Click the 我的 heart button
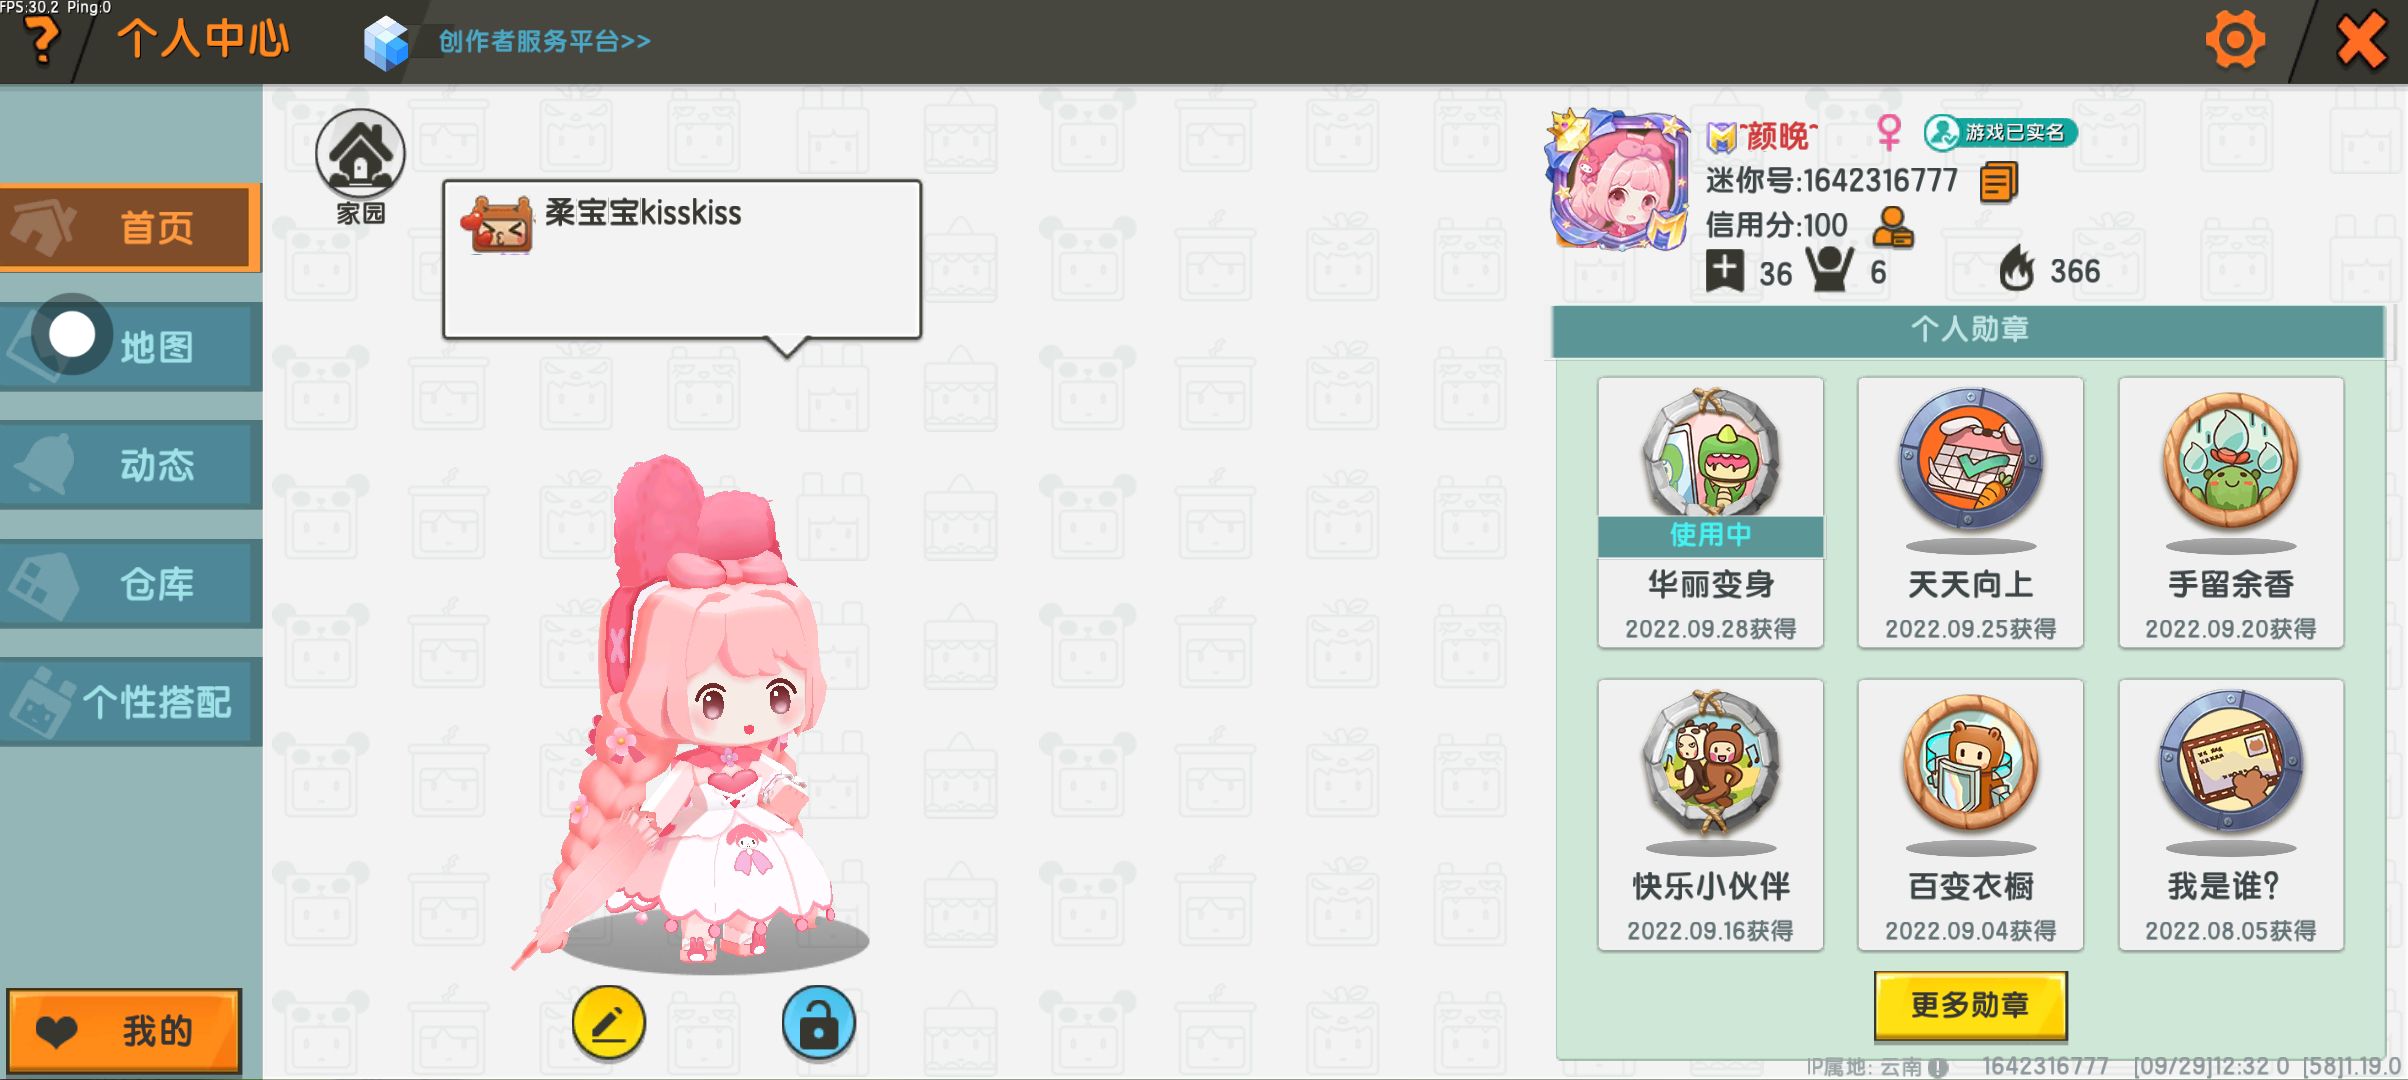The width and height of the screenshot is (2408, 1080). coord(124,1031)
